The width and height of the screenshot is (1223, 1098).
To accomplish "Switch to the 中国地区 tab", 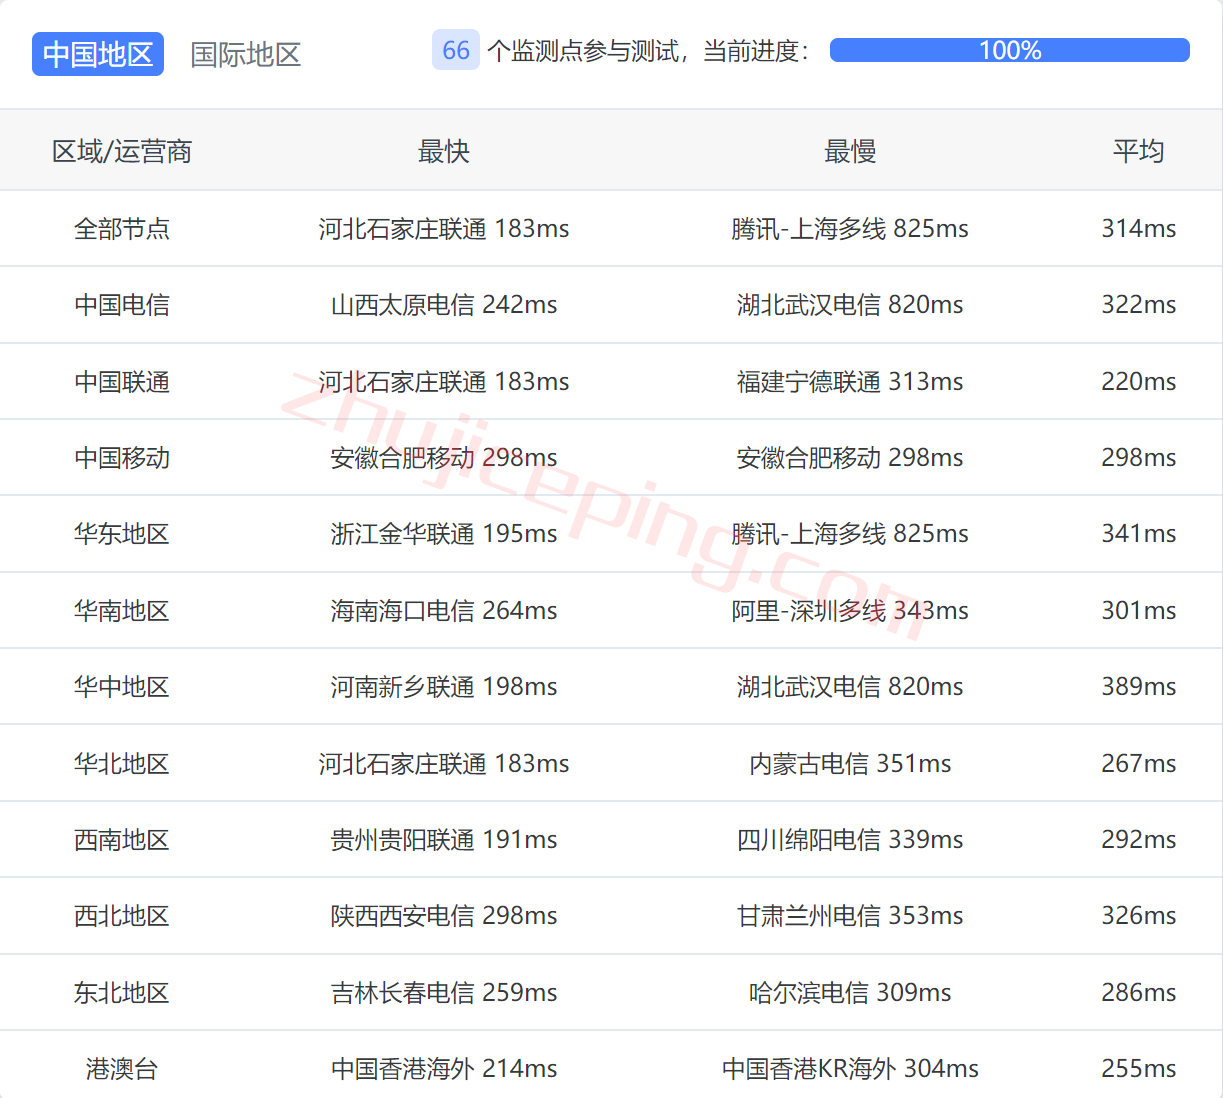I will 98,54.
